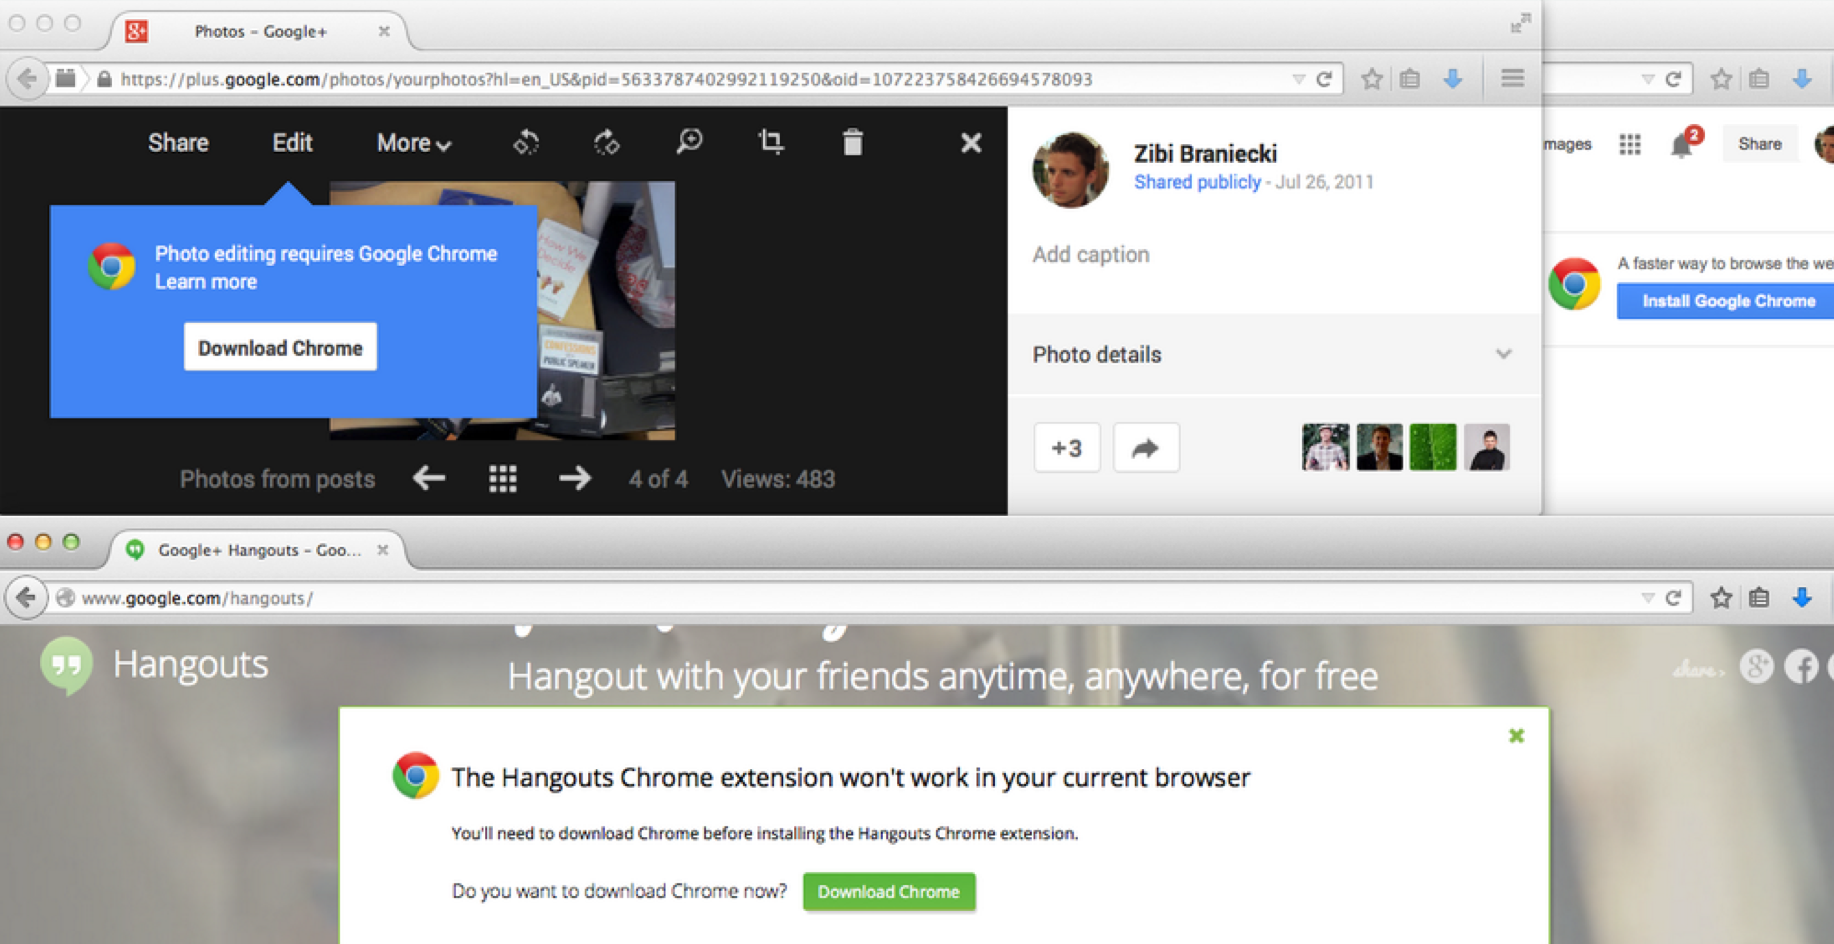The width and height of the screenshot is (1834, 944).
Task: Open downloads arrow in the background right window
Action: (x=1802, y=79)
